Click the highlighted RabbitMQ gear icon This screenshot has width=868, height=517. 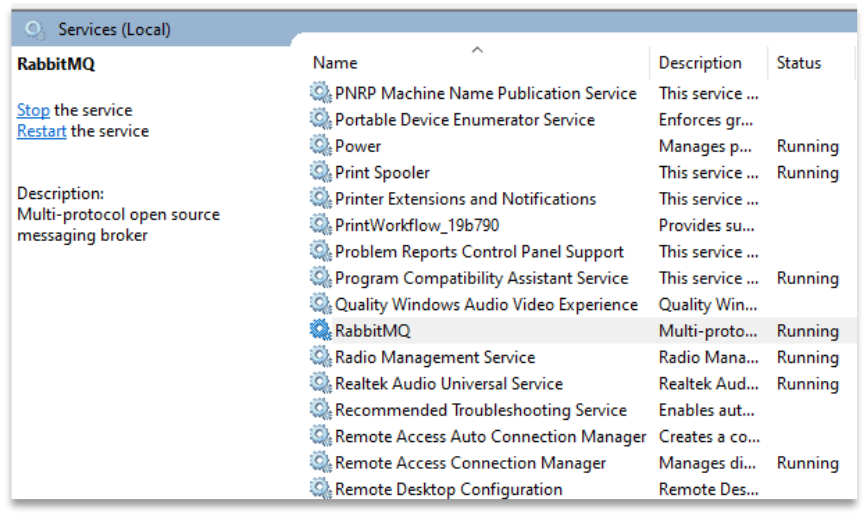(x=320, y=330)
